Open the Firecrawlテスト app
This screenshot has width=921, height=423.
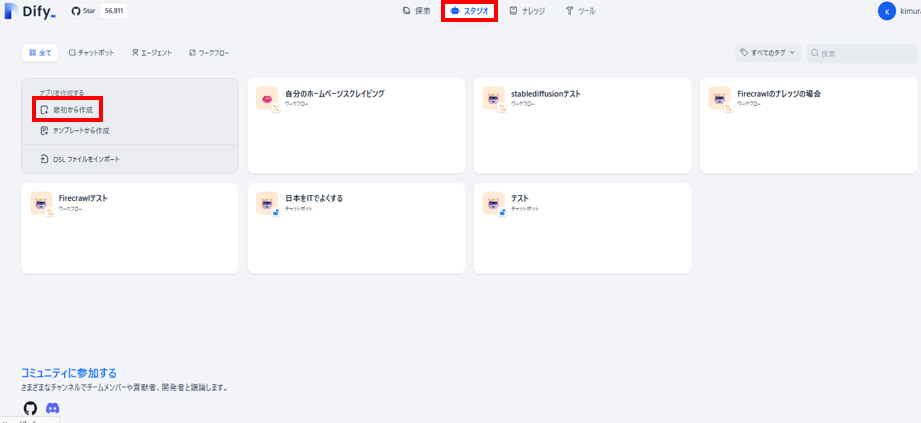tap(130, 228)
